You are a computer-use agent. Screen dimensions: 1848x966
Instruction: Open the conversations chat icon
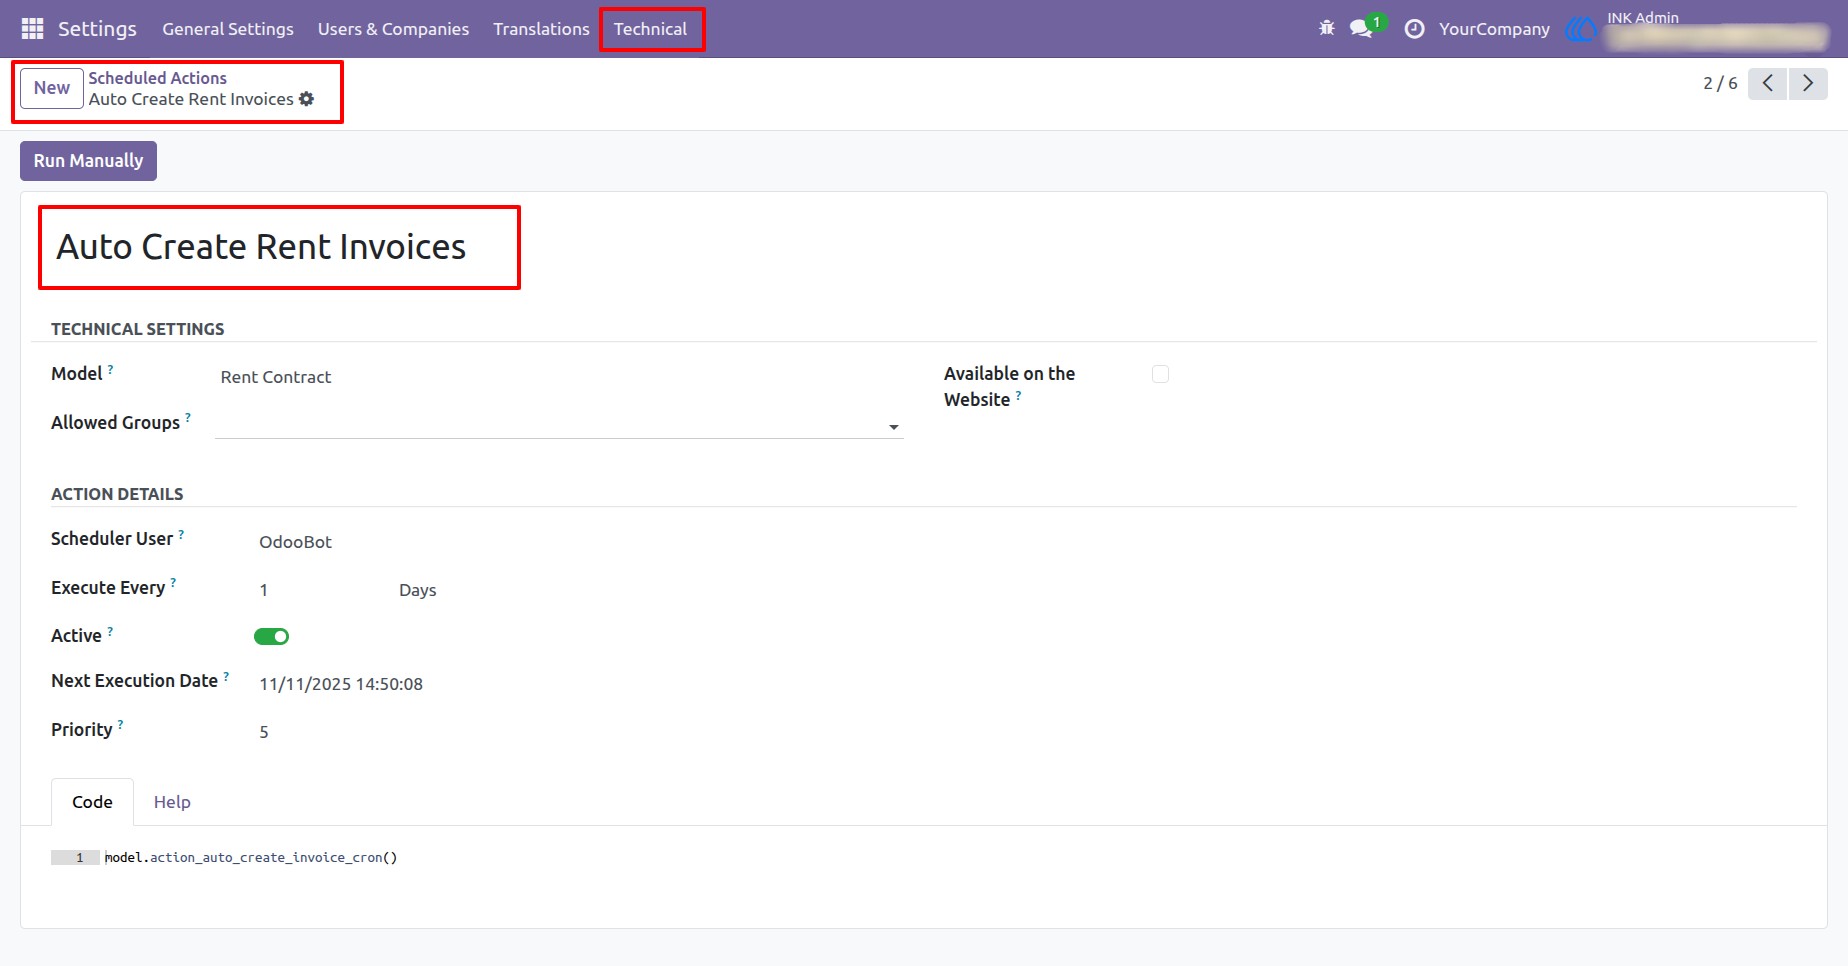pos(1362,29)
